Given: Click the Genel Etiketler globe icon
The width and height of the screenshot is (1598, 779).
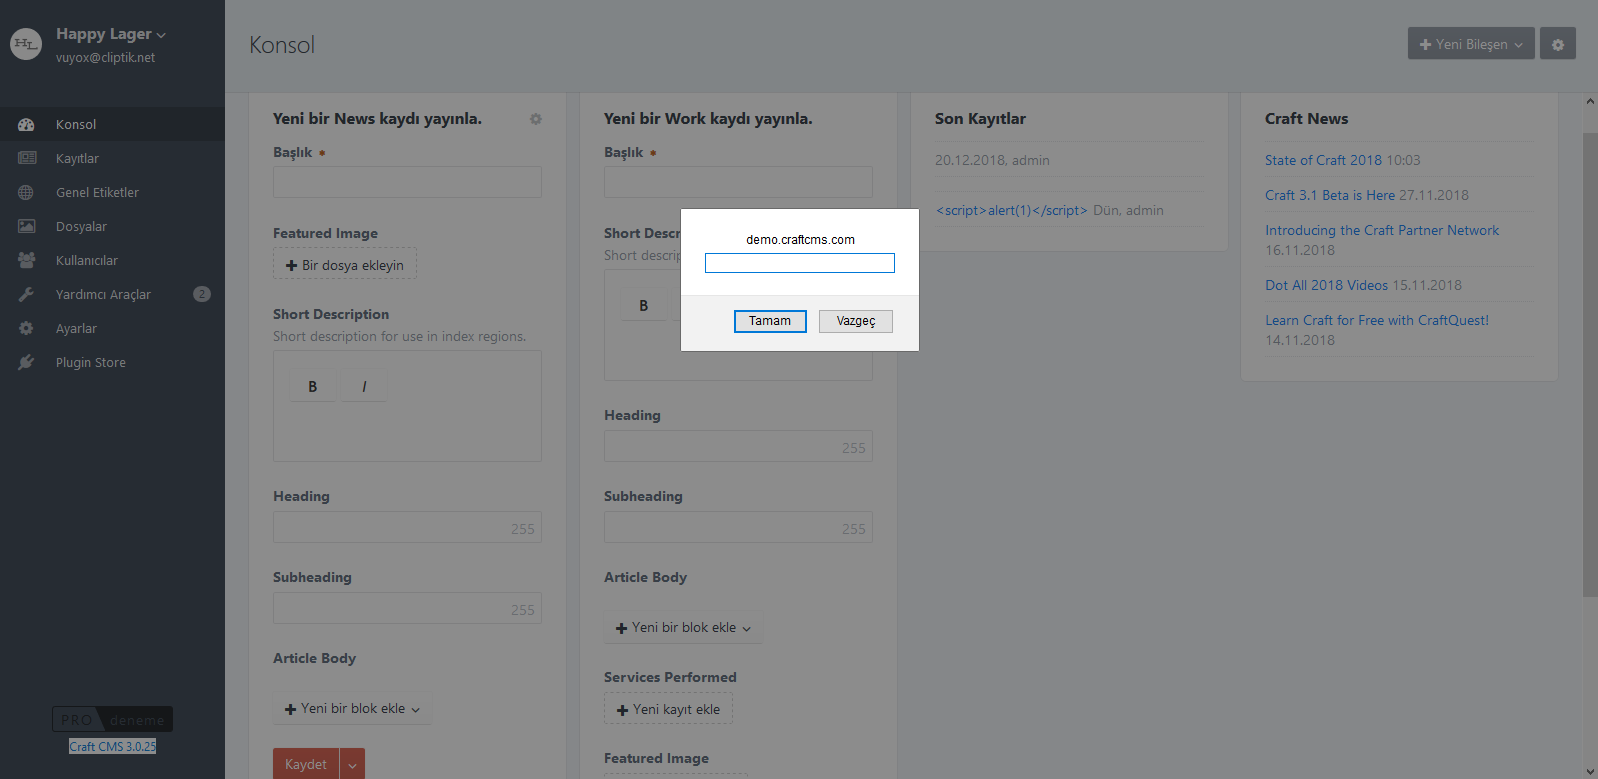Looking at the screenshot, I should [x=26, y=193].
